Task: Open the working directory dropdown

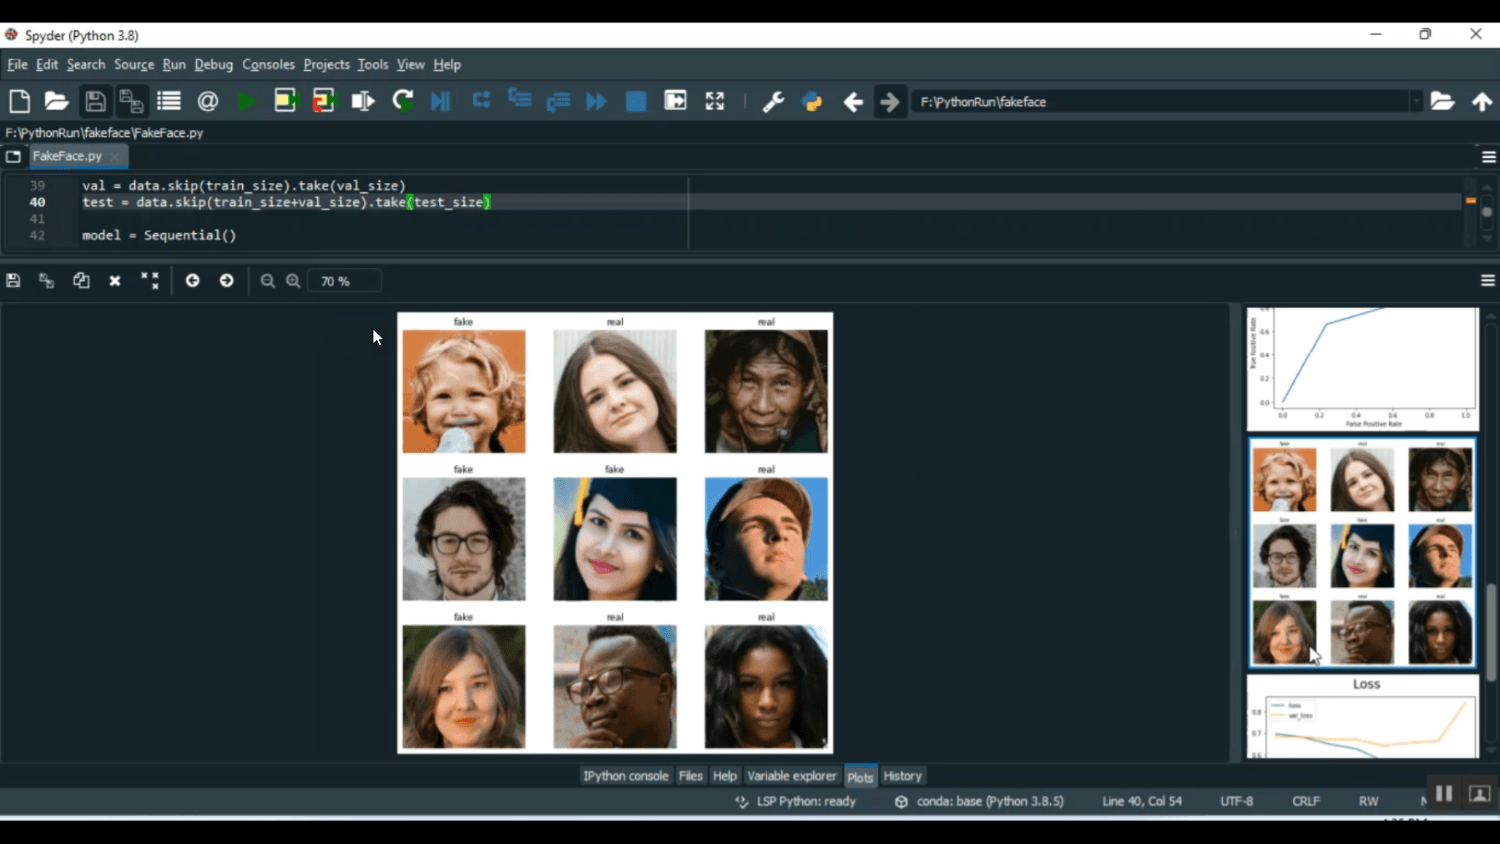Action: pyautogui.click(x=1418, y=101)
